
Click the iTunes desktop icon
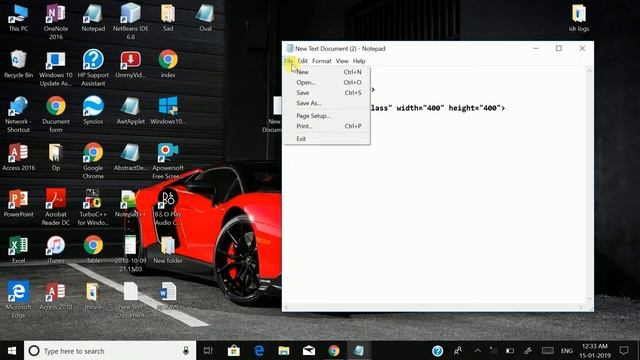[x=56, y=250]
